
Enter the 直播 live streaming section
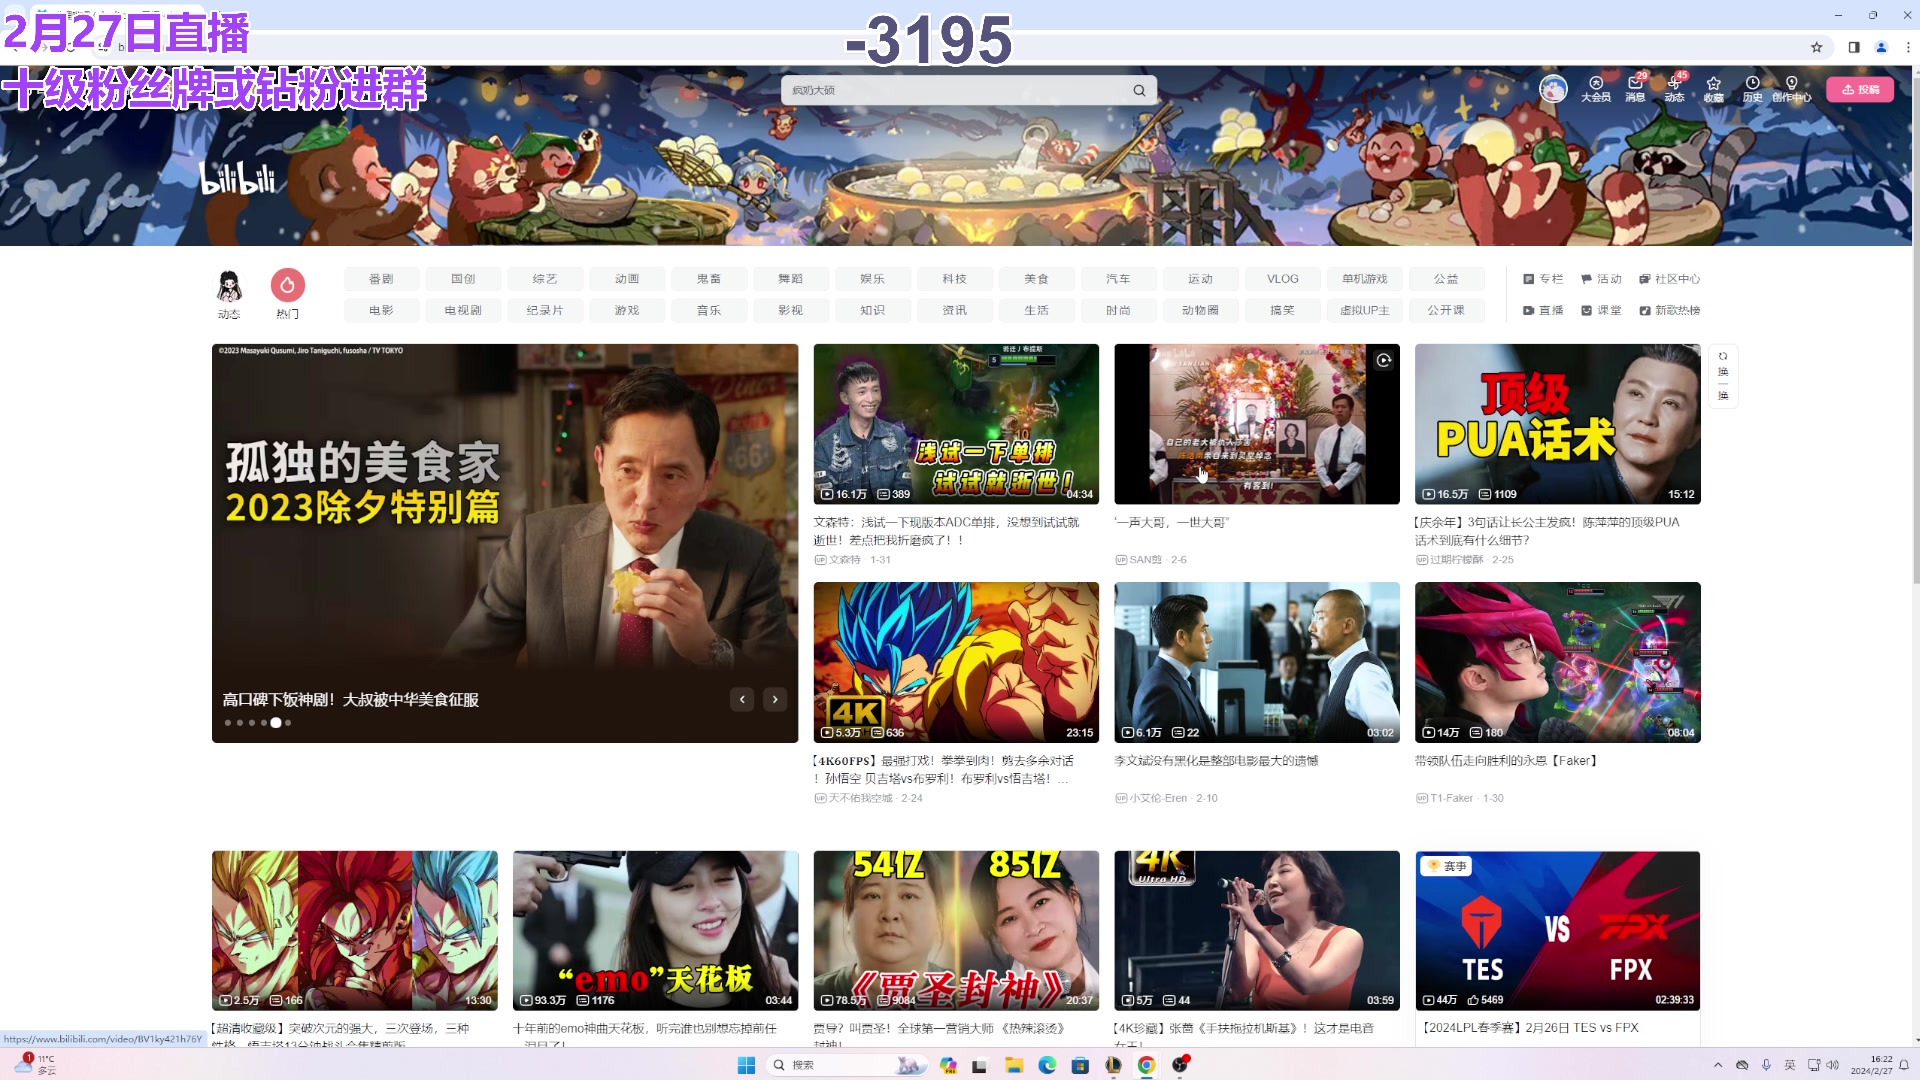(x=1547, y=310)
